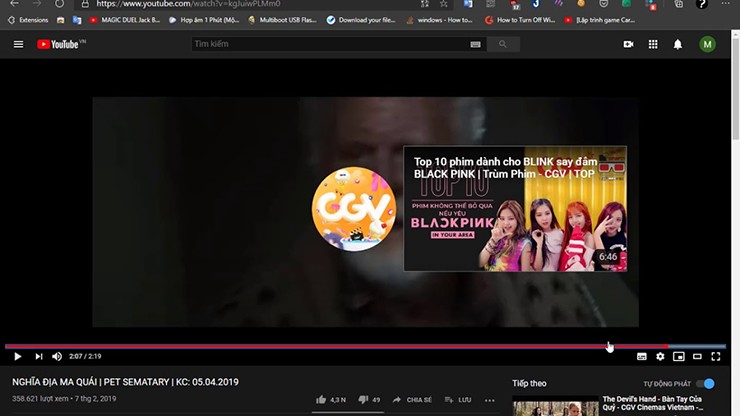Share the video via CHIA SẺ
Image resolution: width=740 pixels, height=416 pixels.
(412, 400)
